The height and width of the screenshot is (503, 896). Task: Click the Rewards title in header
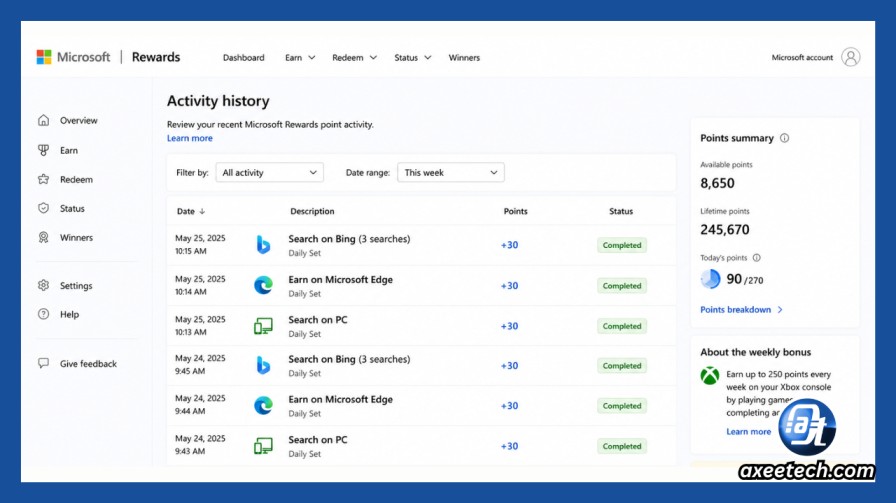pos(156,57)
